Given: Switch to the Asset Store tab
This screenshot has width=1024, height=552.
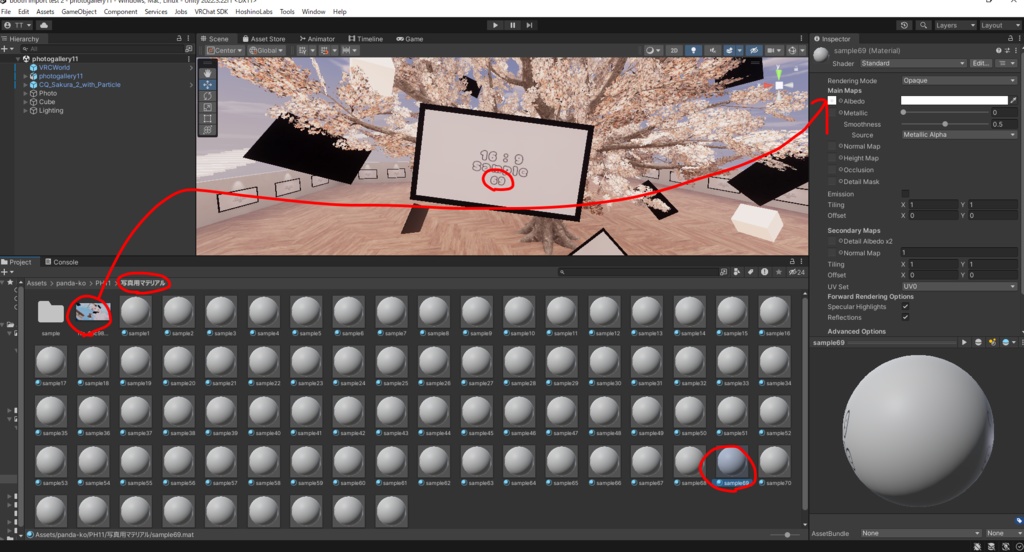Looking at the screenshot, I should (x=264, y=39).
